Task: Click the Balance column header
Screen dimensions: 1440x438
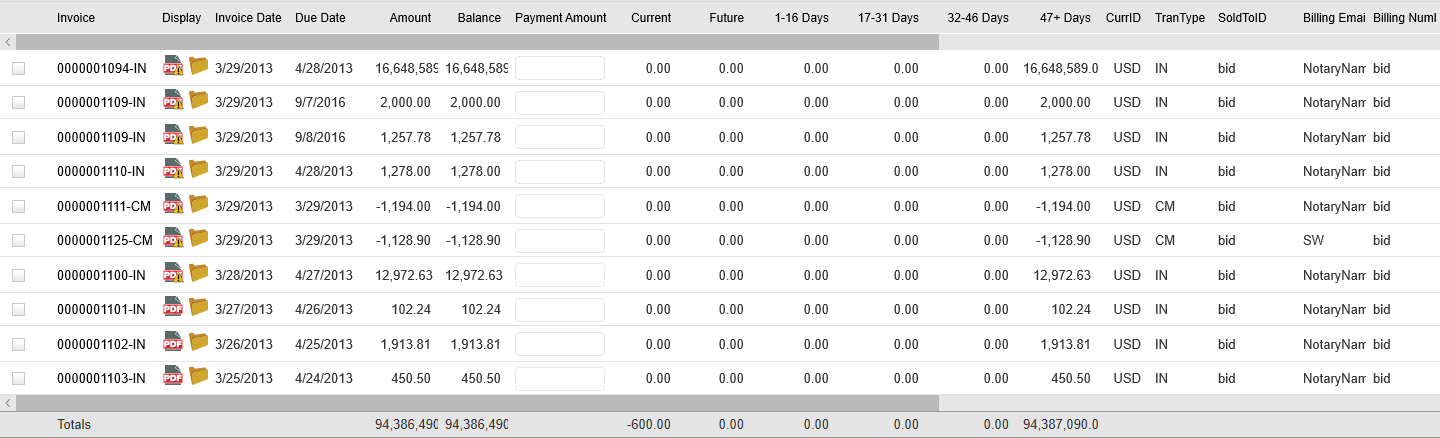Action: [x=479, y=18]
